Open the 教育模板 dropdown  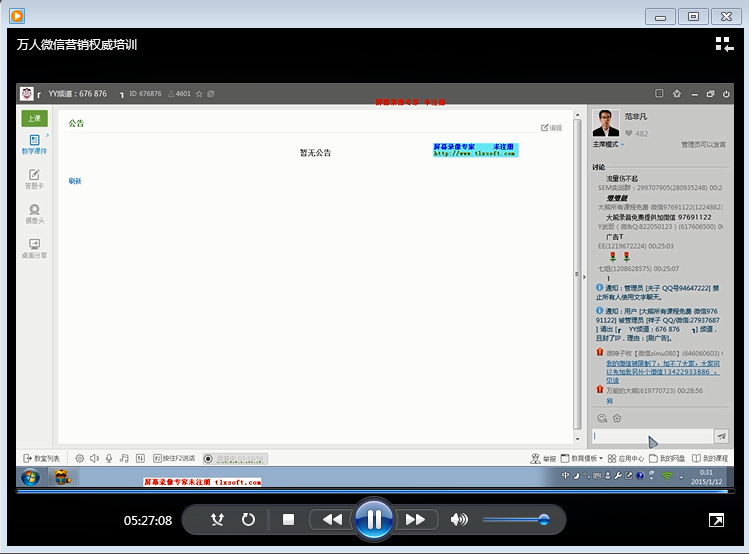(586, 458)
